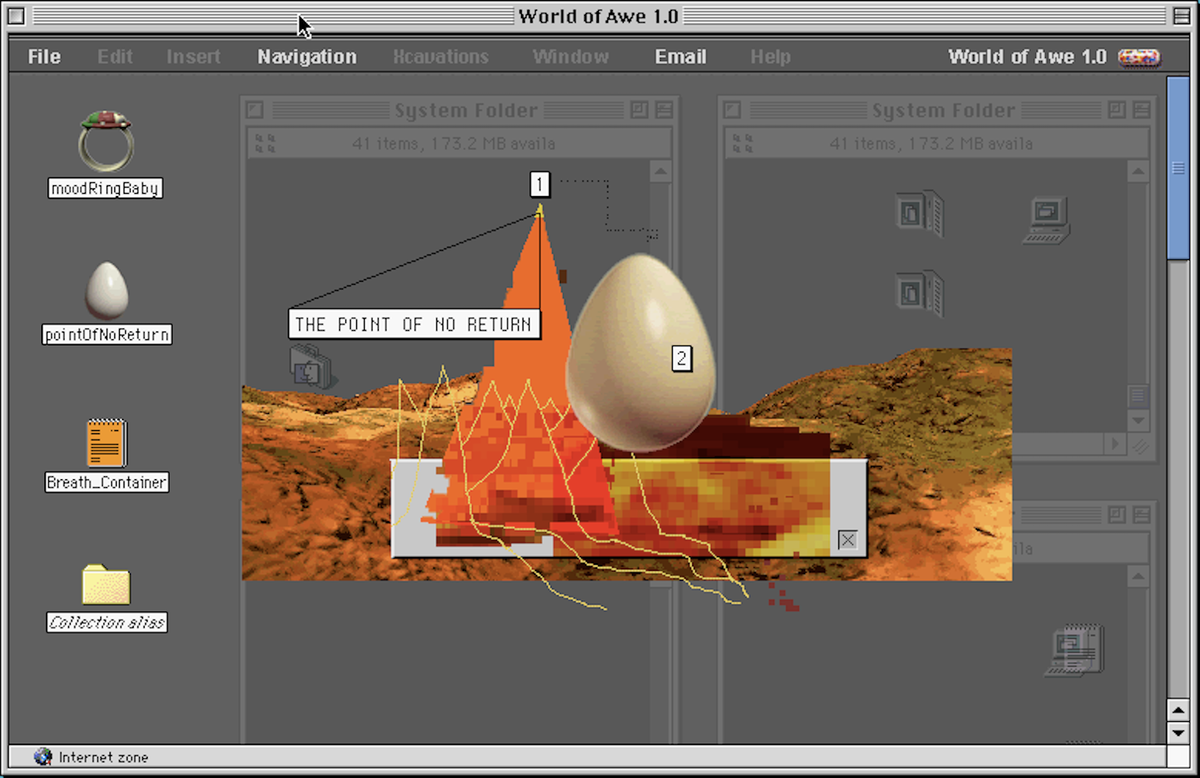Click the main window's scroll down arrow
Screen dimensions: 1200x778
(1179, 733)
